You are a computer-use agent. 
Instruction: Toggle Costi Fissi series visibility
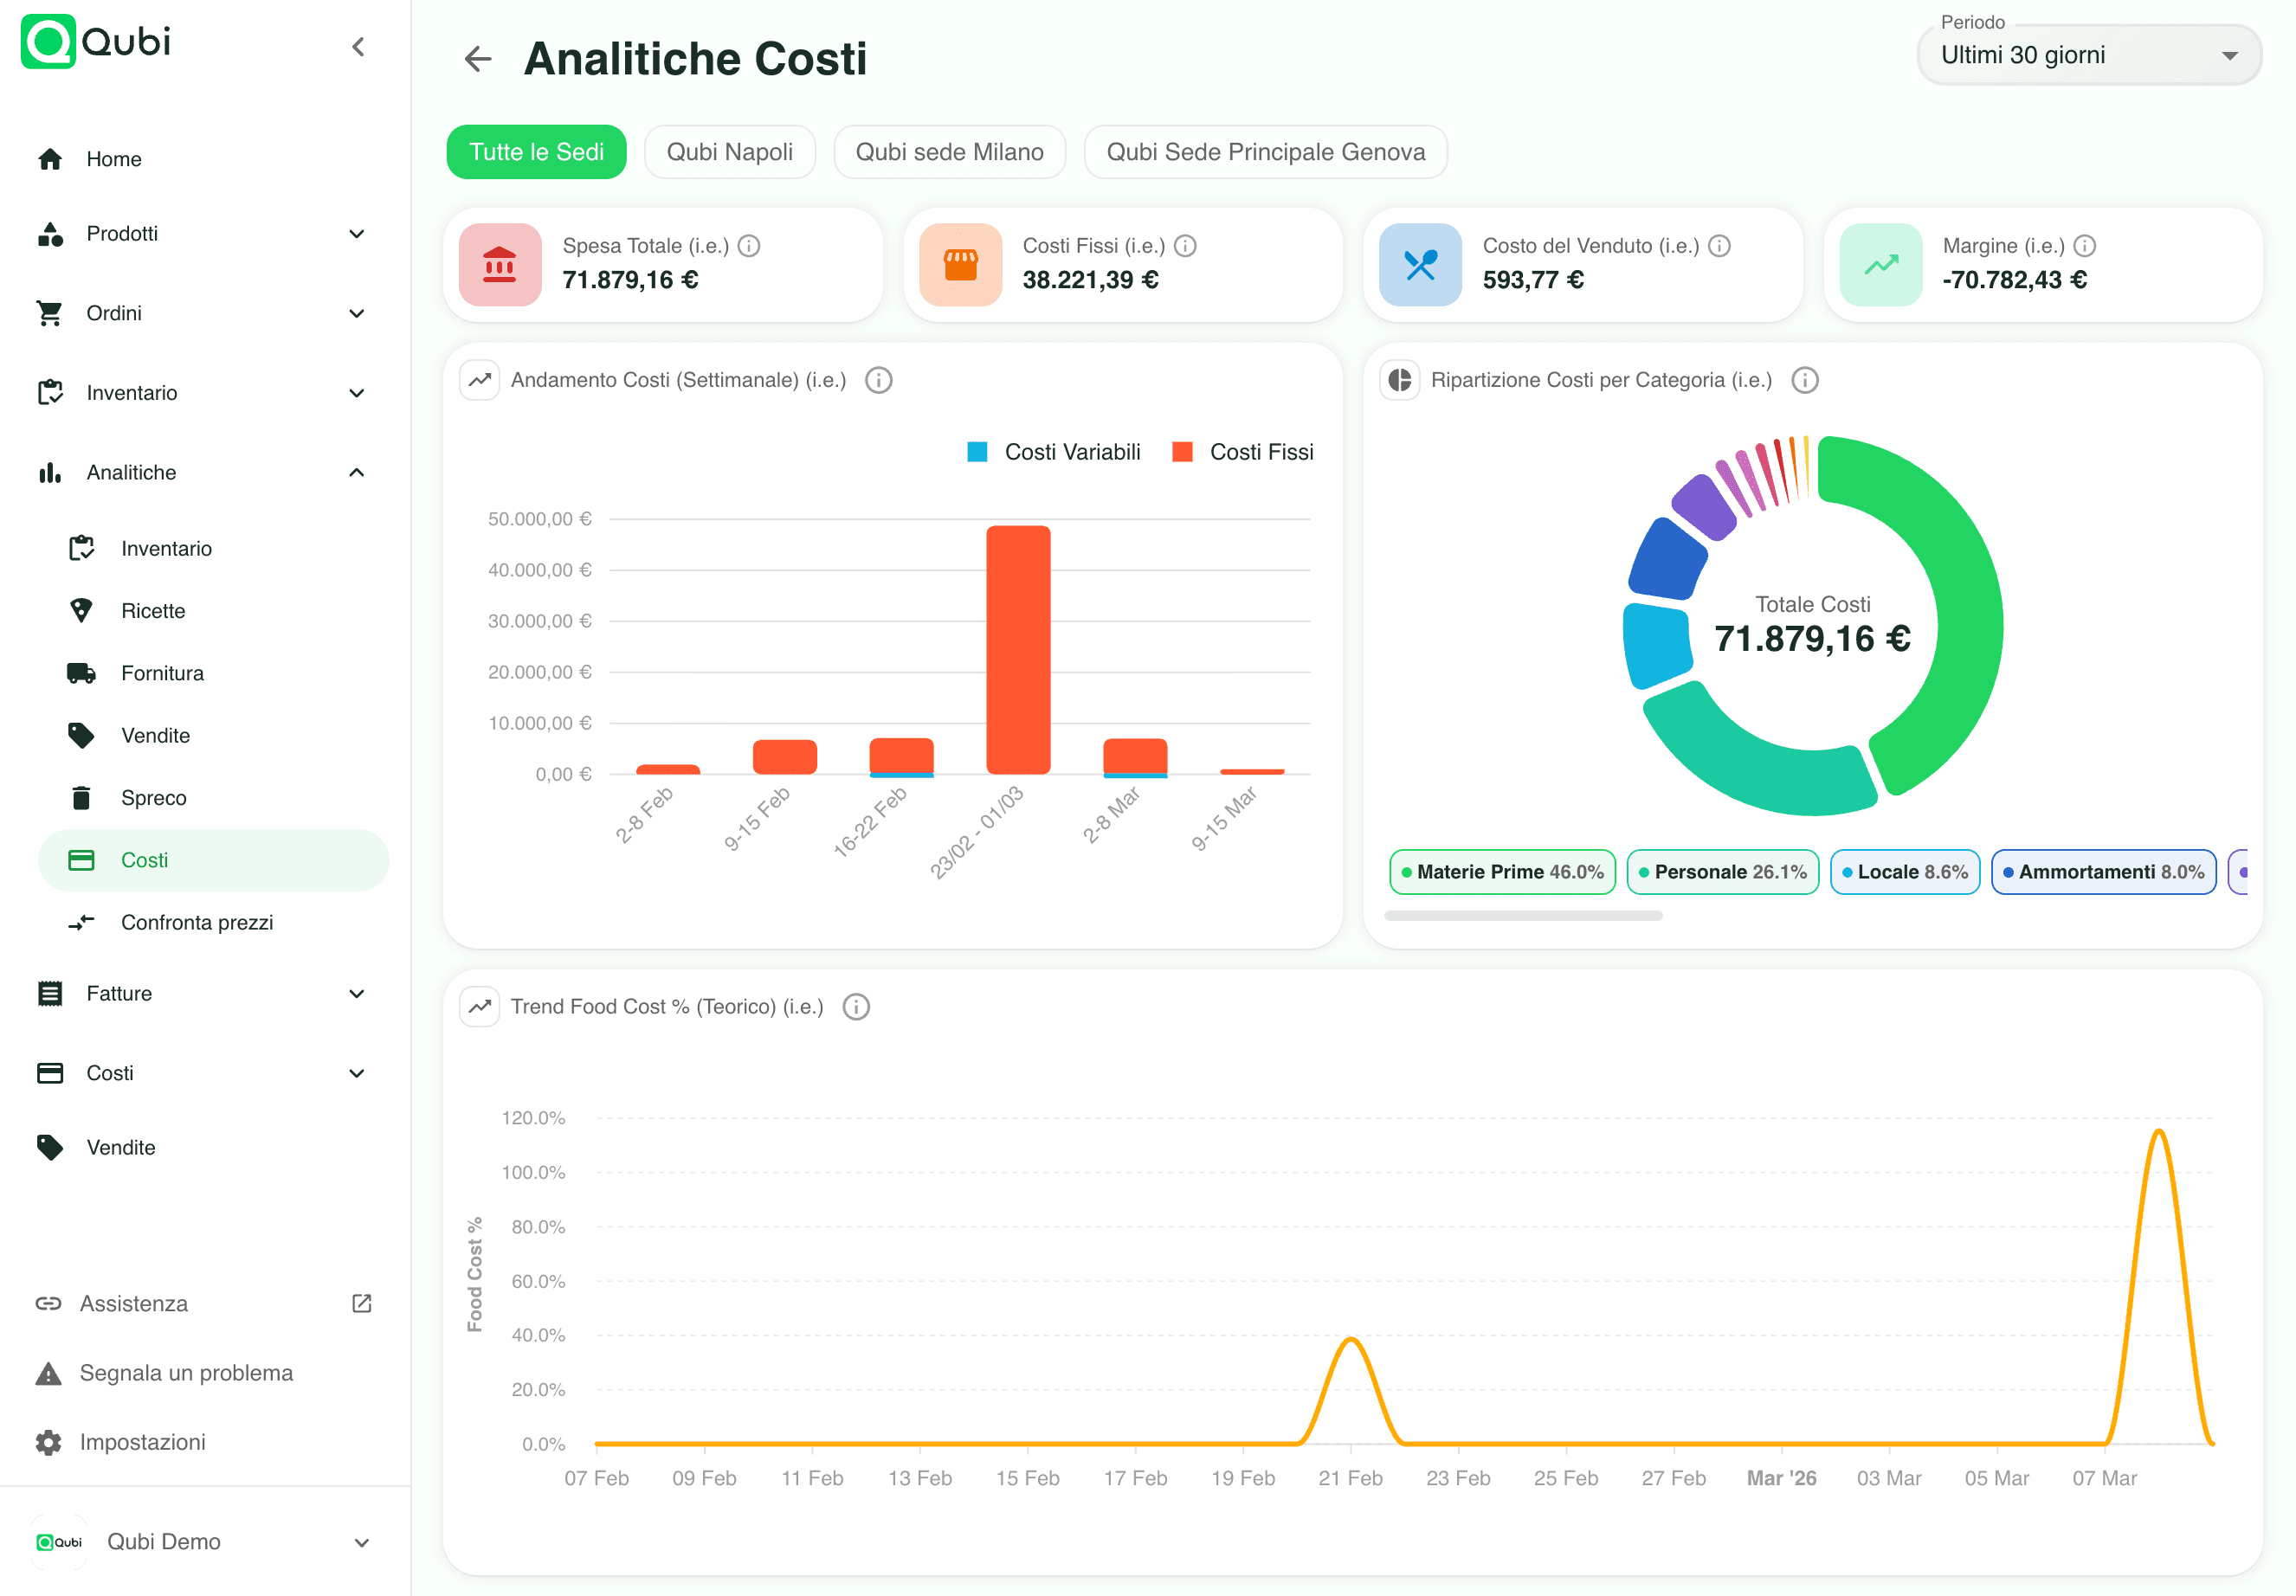(x=1241, y=451)
